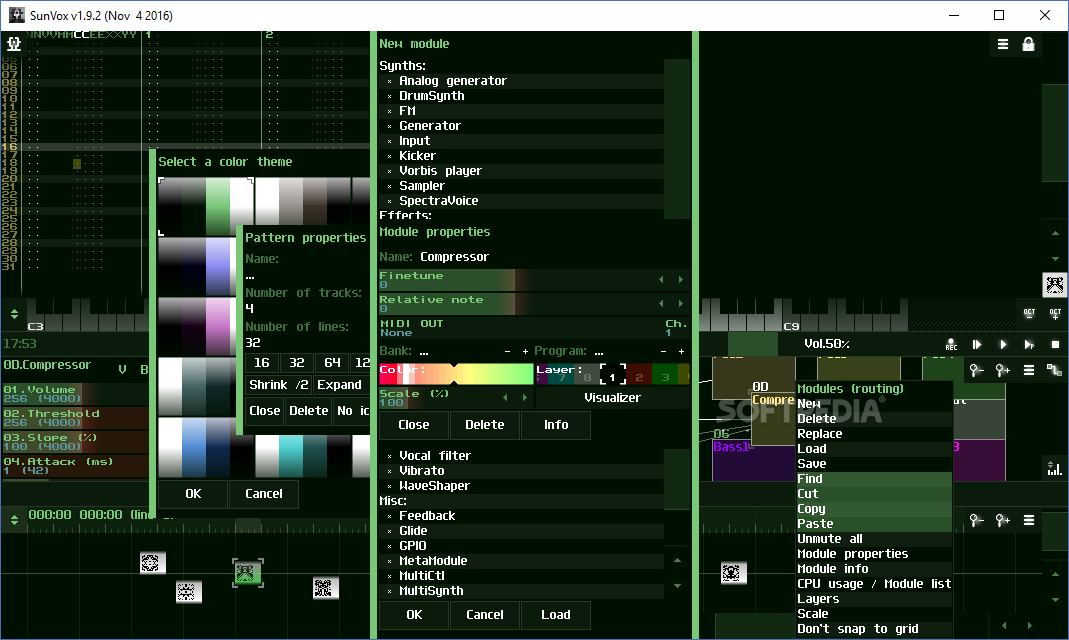Choose New in Modules routing menu

tap(873, 404)
